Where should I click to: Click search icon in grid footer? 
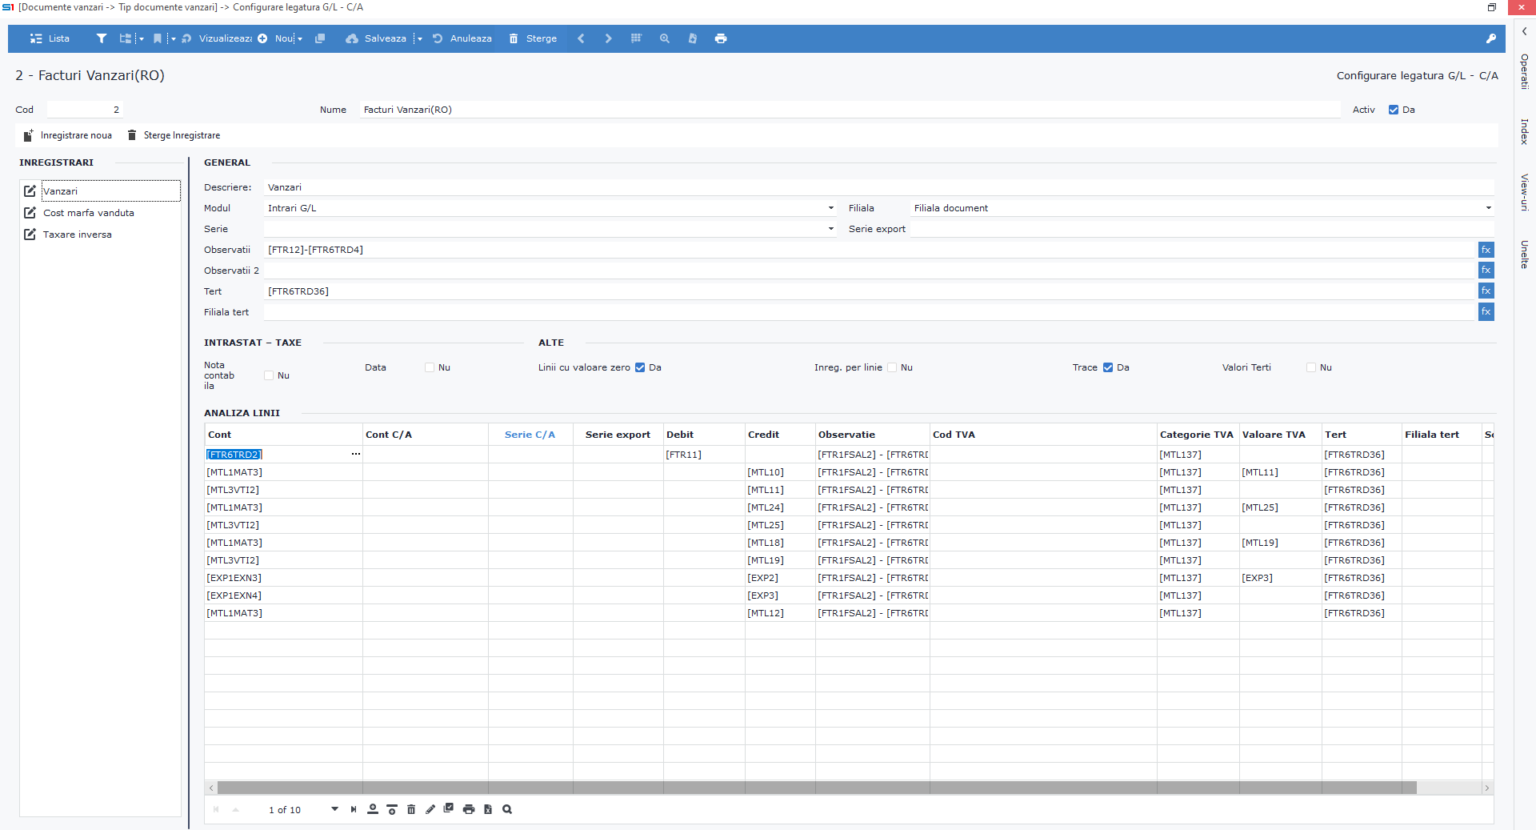click(507, 809)
